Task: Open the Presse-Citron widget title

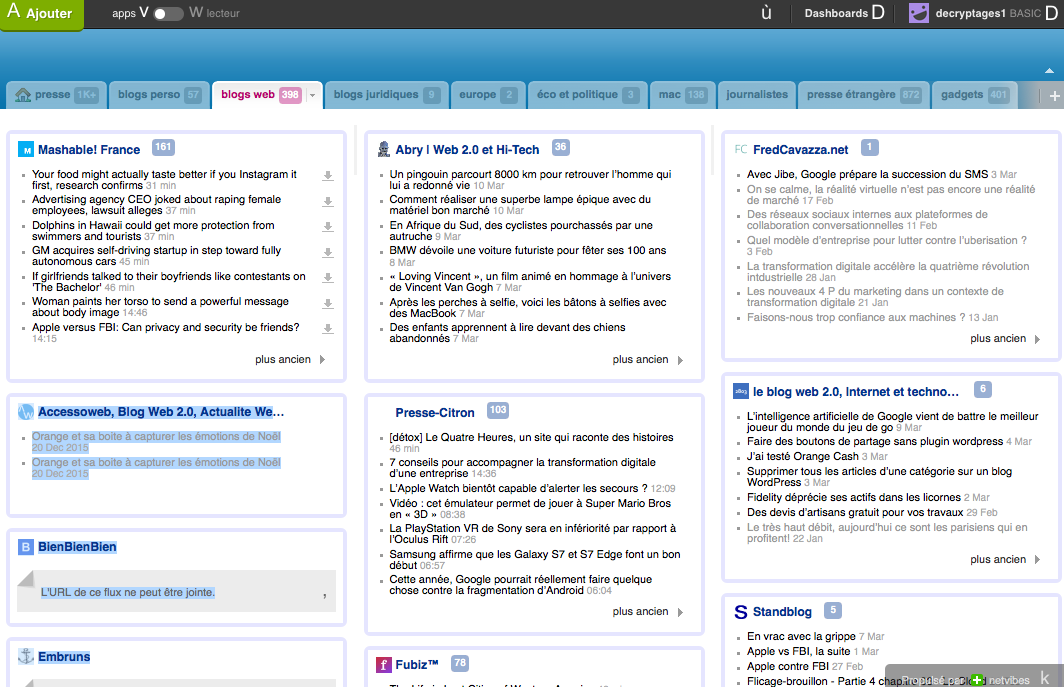Action: [x=435, y=413]
